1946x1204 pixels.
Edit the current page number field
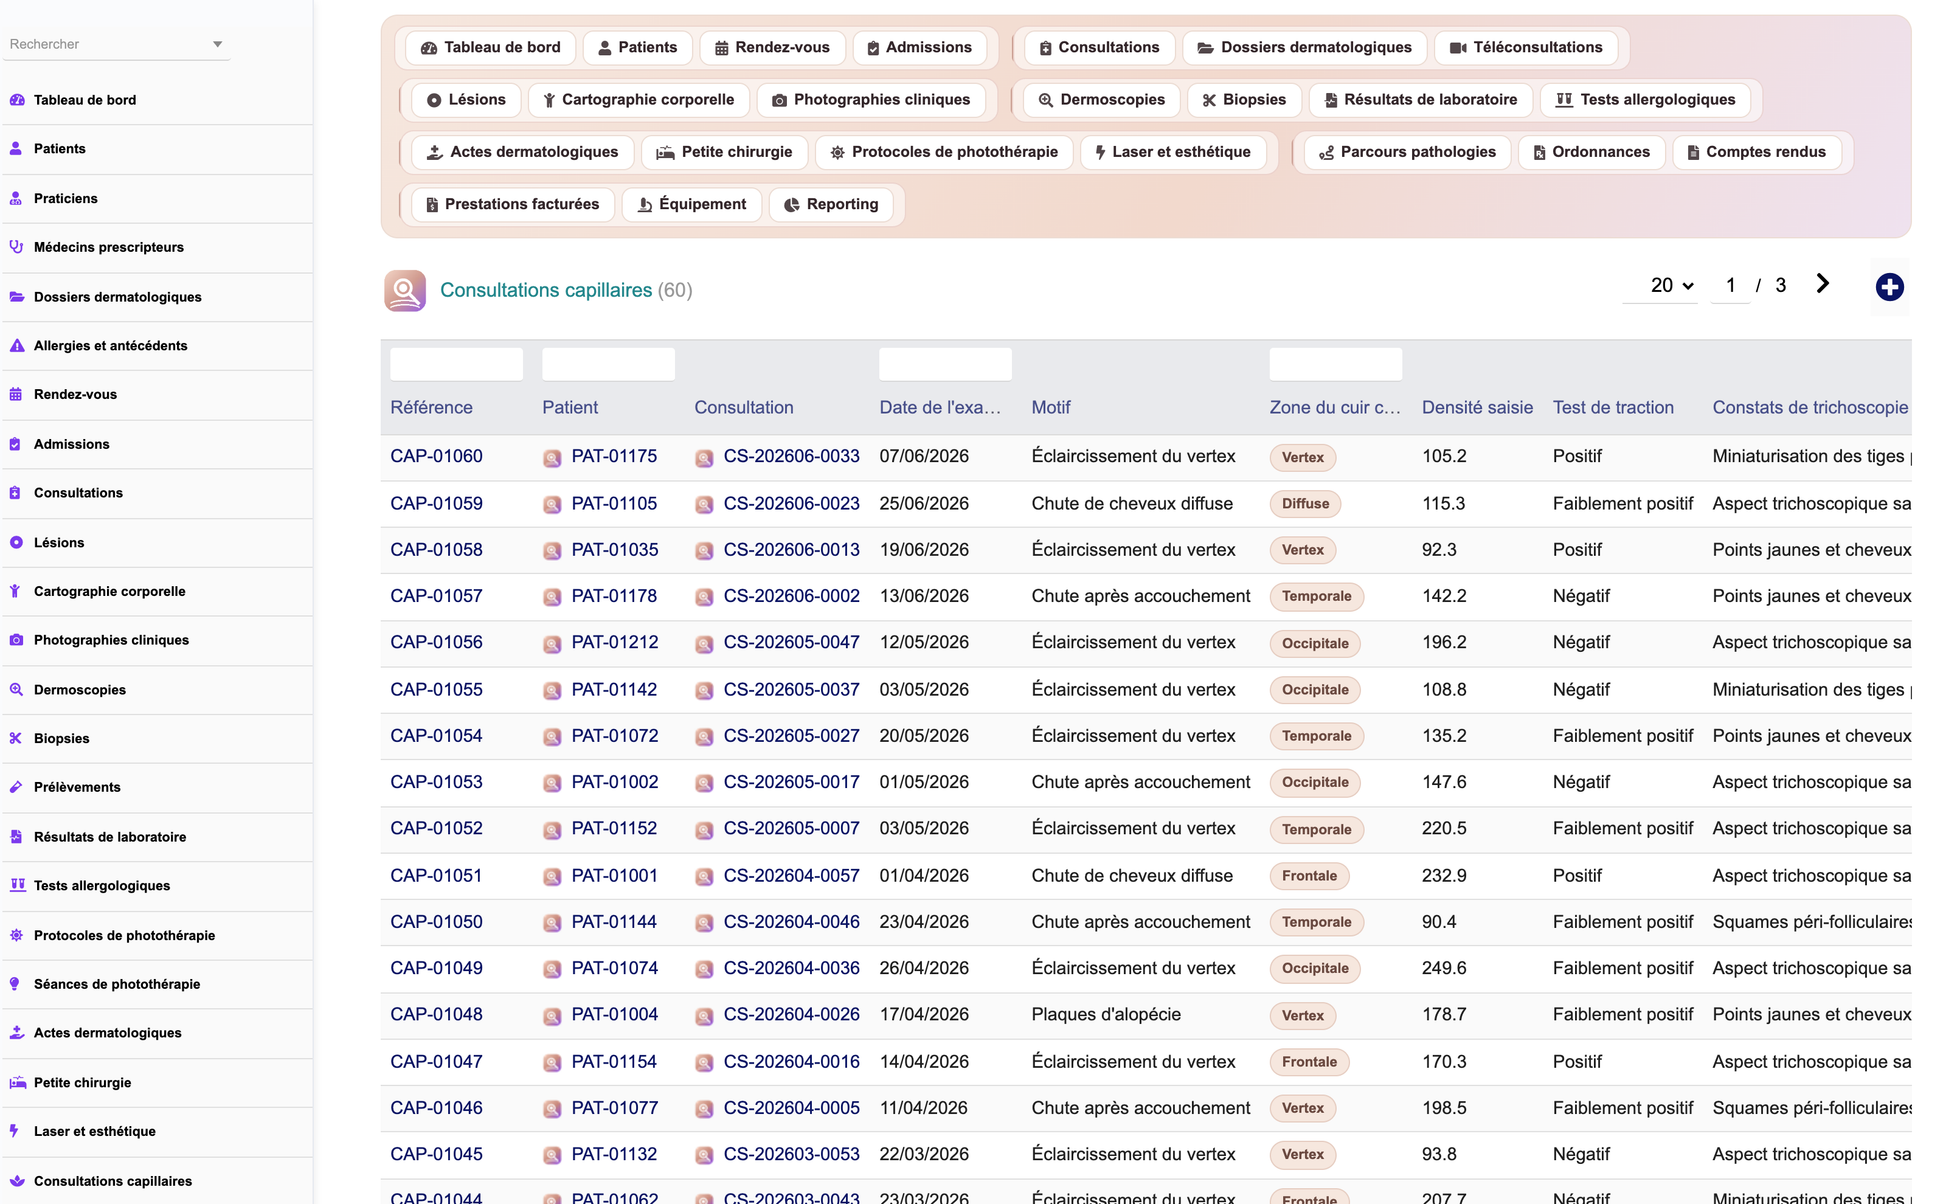coord(1730,286)
